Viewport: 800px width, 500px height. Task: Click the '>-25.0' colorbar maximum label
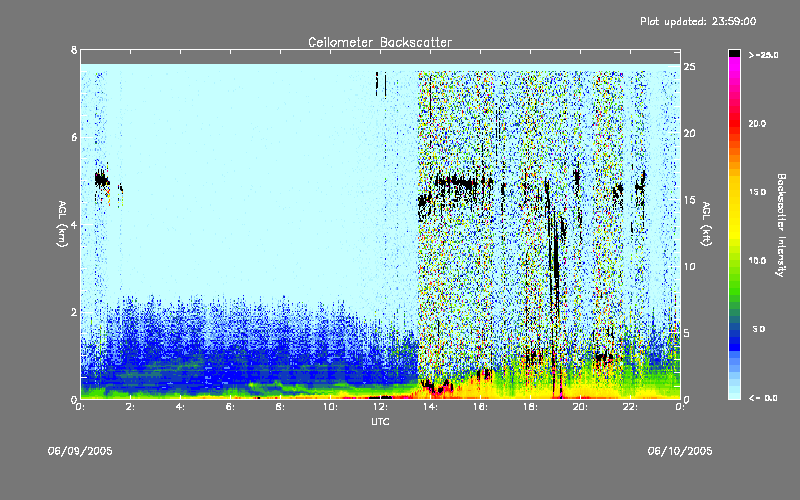coord(764,55)
